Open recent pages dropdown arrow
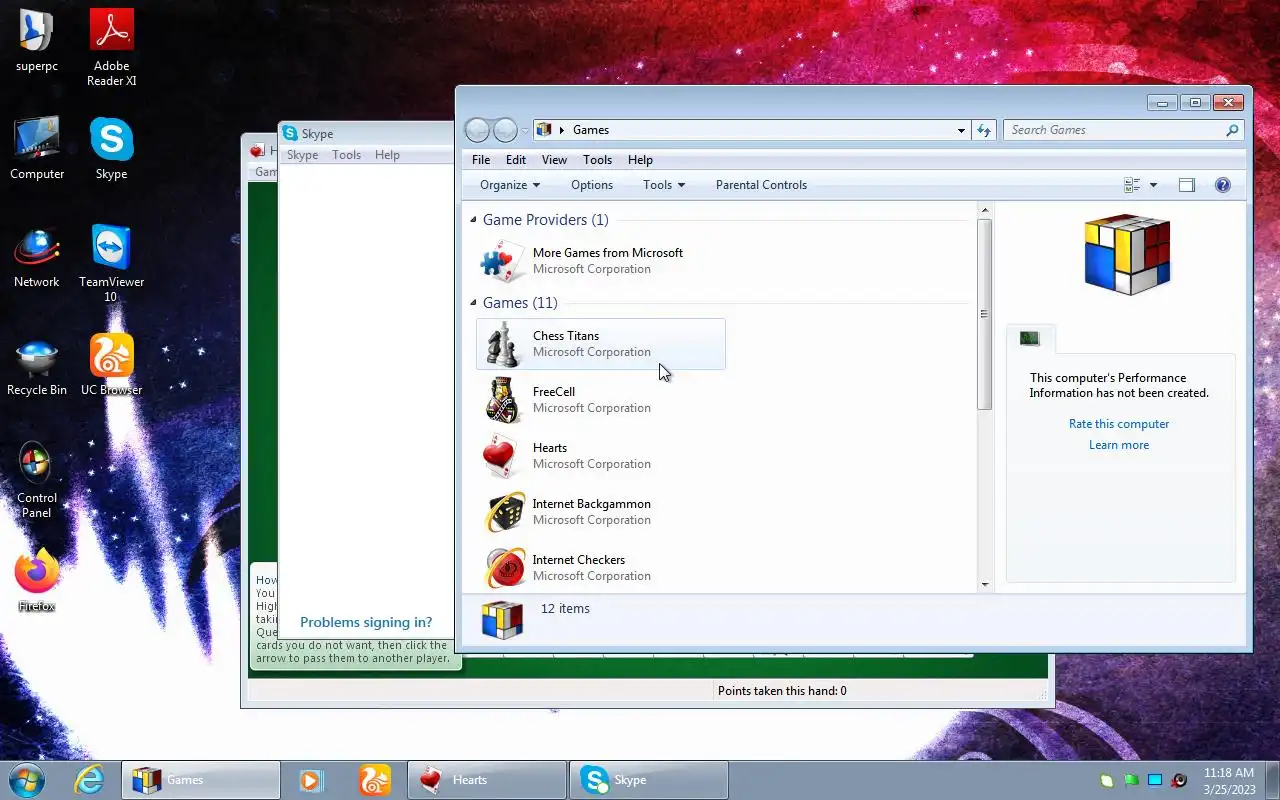Screen dimensions: 1280x800 point(525,130)
